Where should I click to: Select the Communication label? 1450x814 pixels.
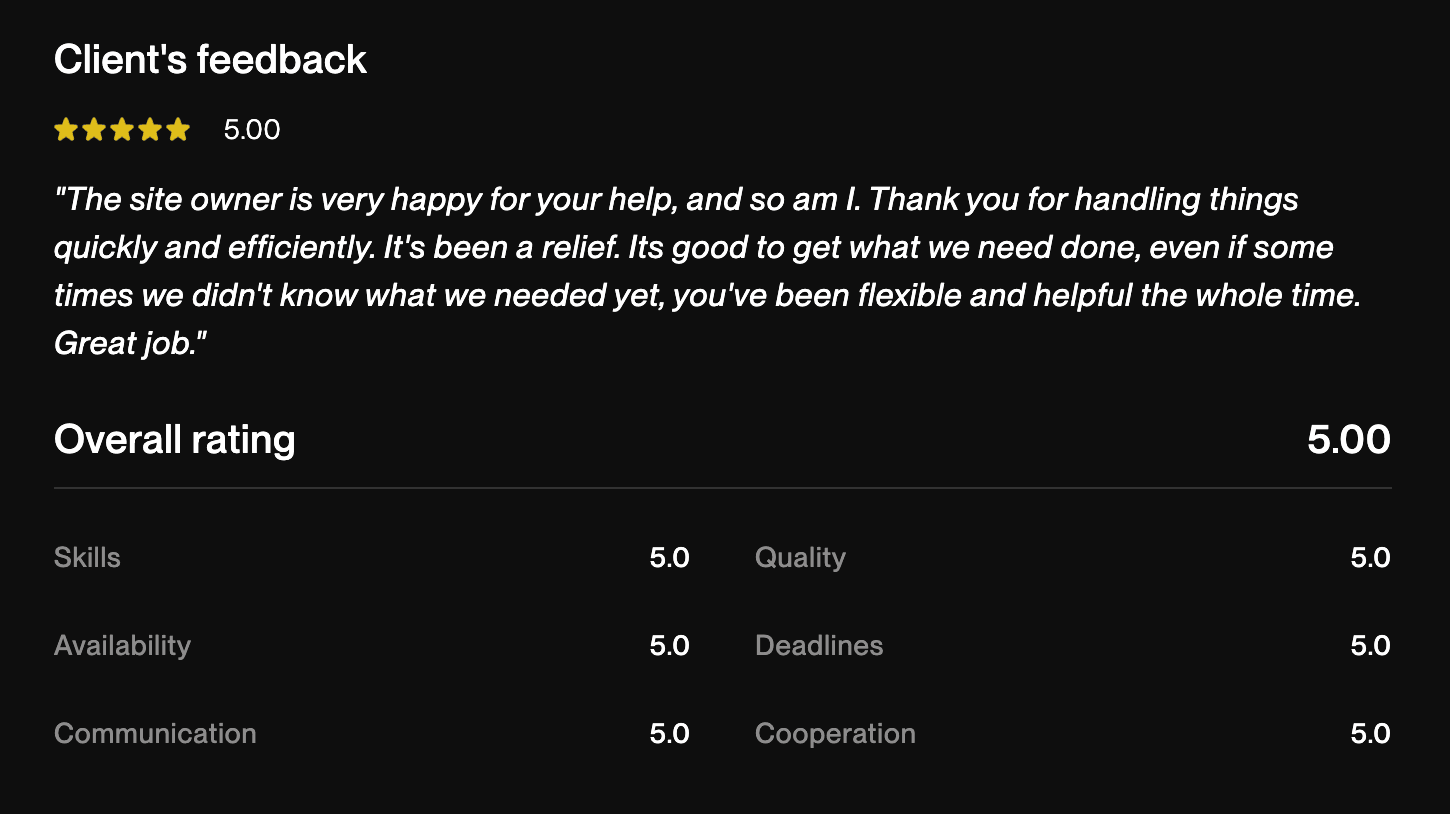(x=155, y=733)
